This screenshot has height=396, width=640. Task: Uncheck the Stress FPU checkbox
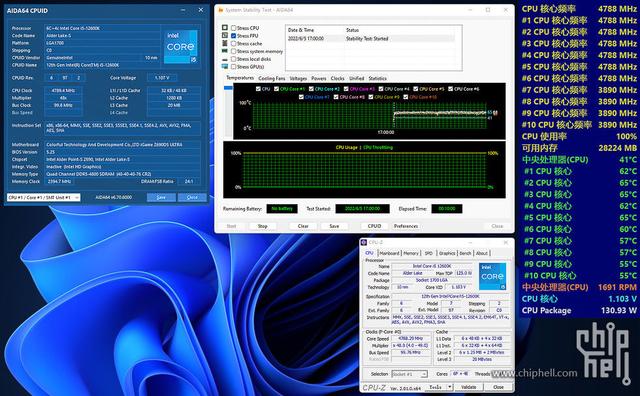[x=234, y=36]
